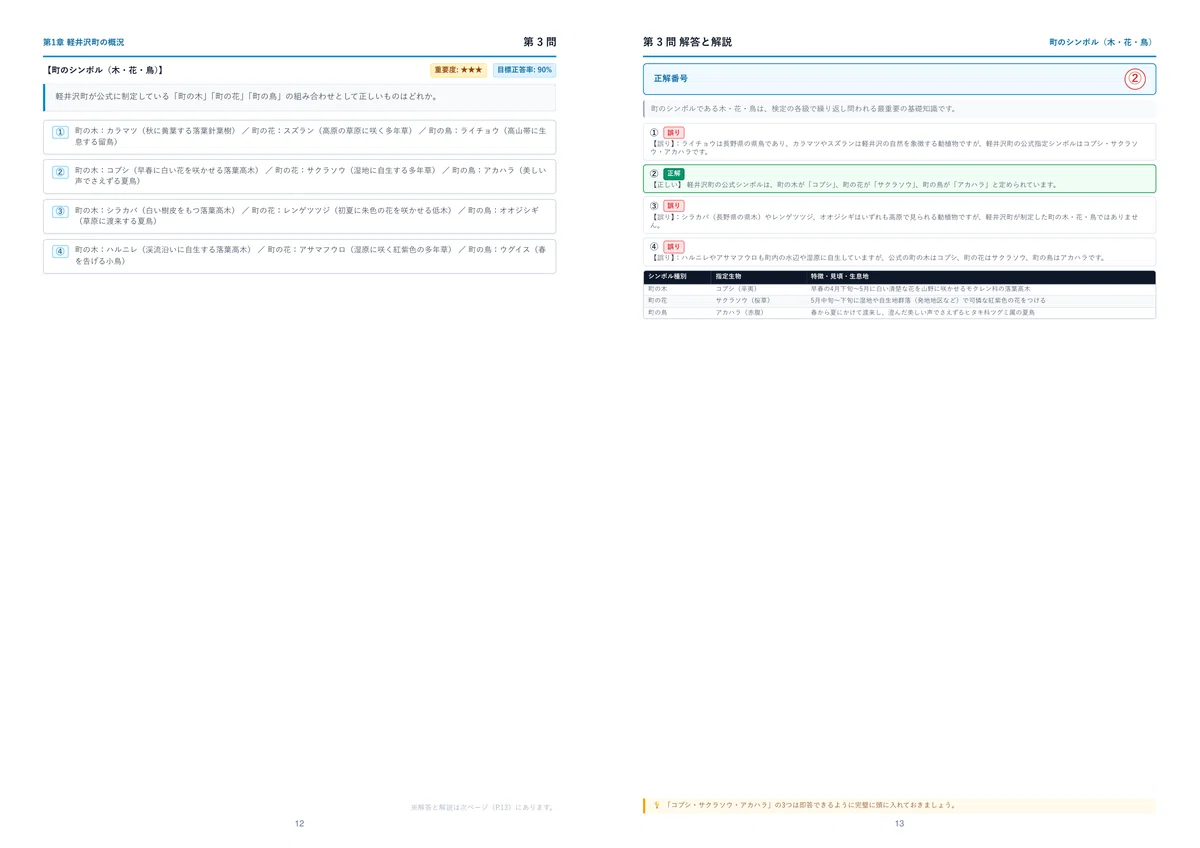
Task: Click explanation text starting 【誤り】：ハルニレやアサマフウロ
Action: (x=877, y=257)
